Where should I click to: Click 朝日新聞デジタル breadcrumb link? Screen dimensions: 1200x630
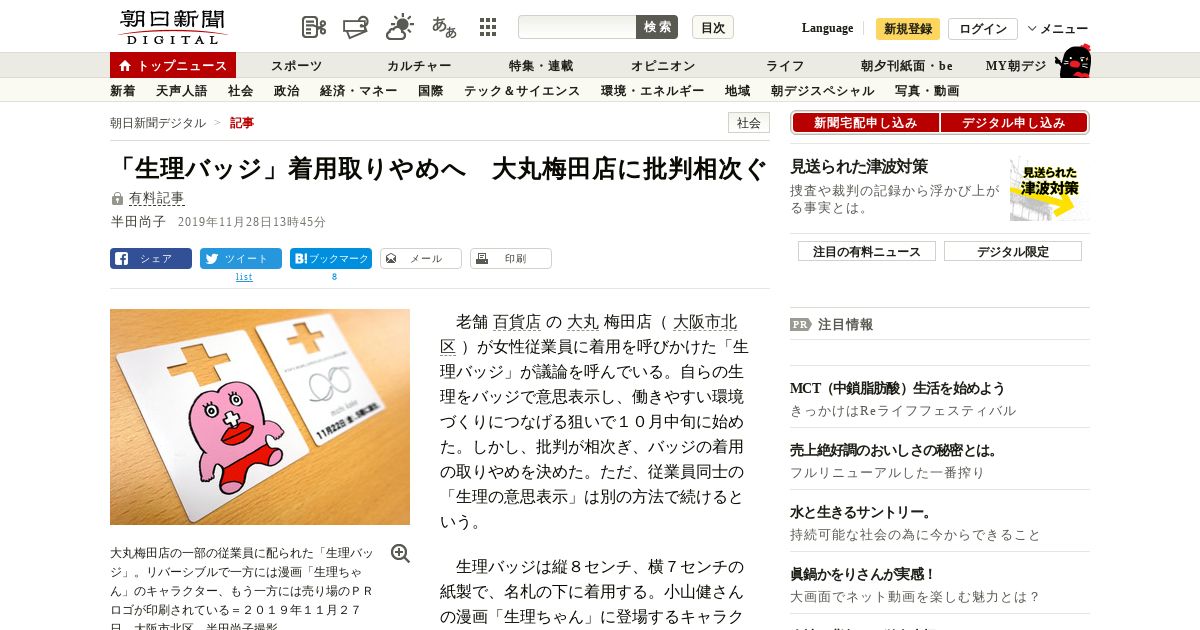point(158,123)
